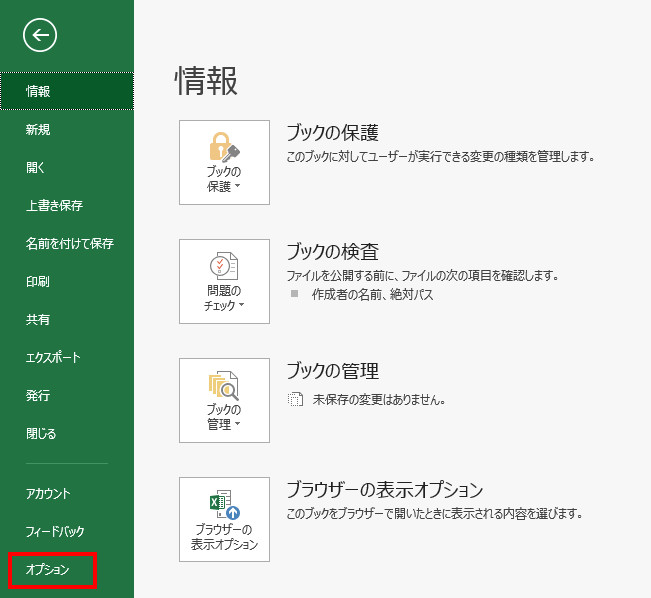Screen dimensions: 651x598
Task: Click the 情報 page title
Action: point(206,81)
